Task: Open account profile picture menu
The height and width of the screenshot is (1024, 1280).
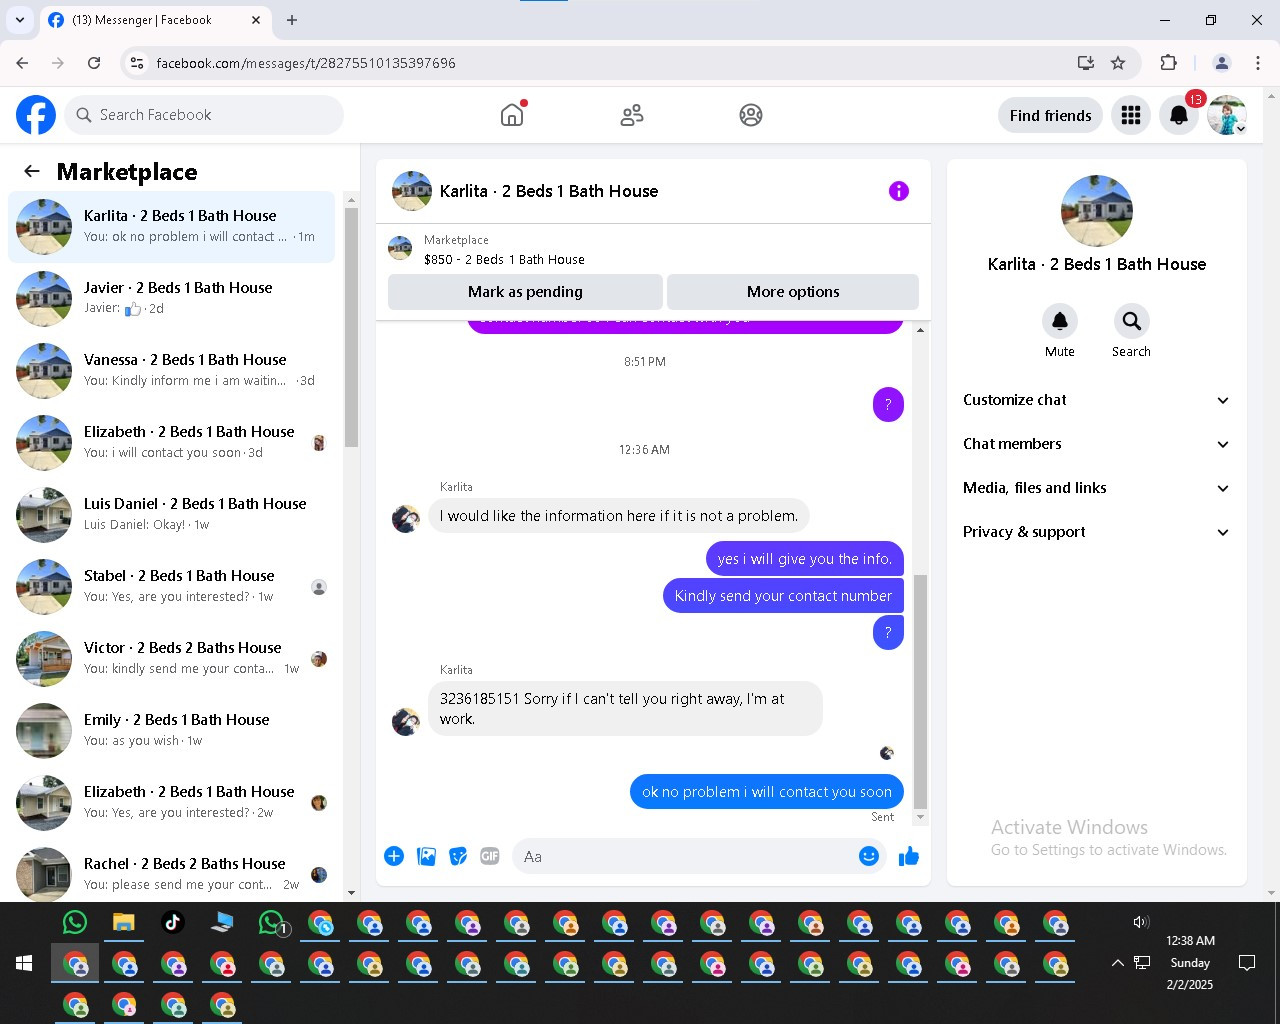Action: point(1227,115)
